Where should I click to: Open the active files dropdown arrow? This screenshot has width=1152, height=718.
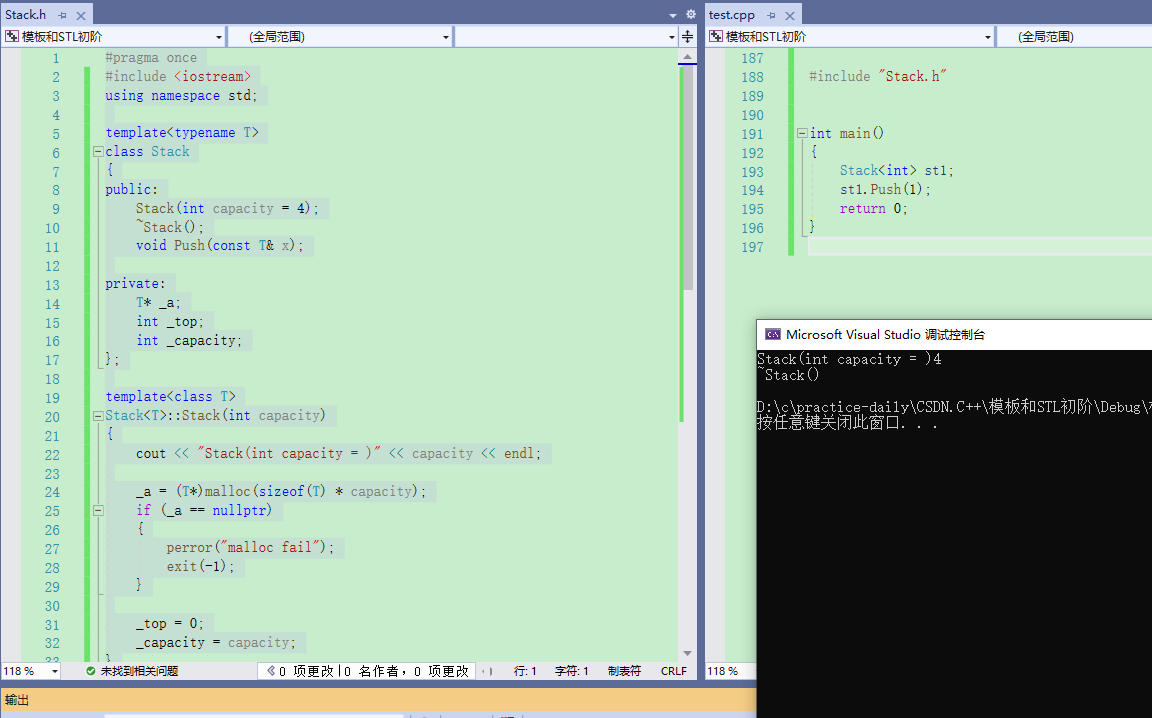[x=673, y=15]
